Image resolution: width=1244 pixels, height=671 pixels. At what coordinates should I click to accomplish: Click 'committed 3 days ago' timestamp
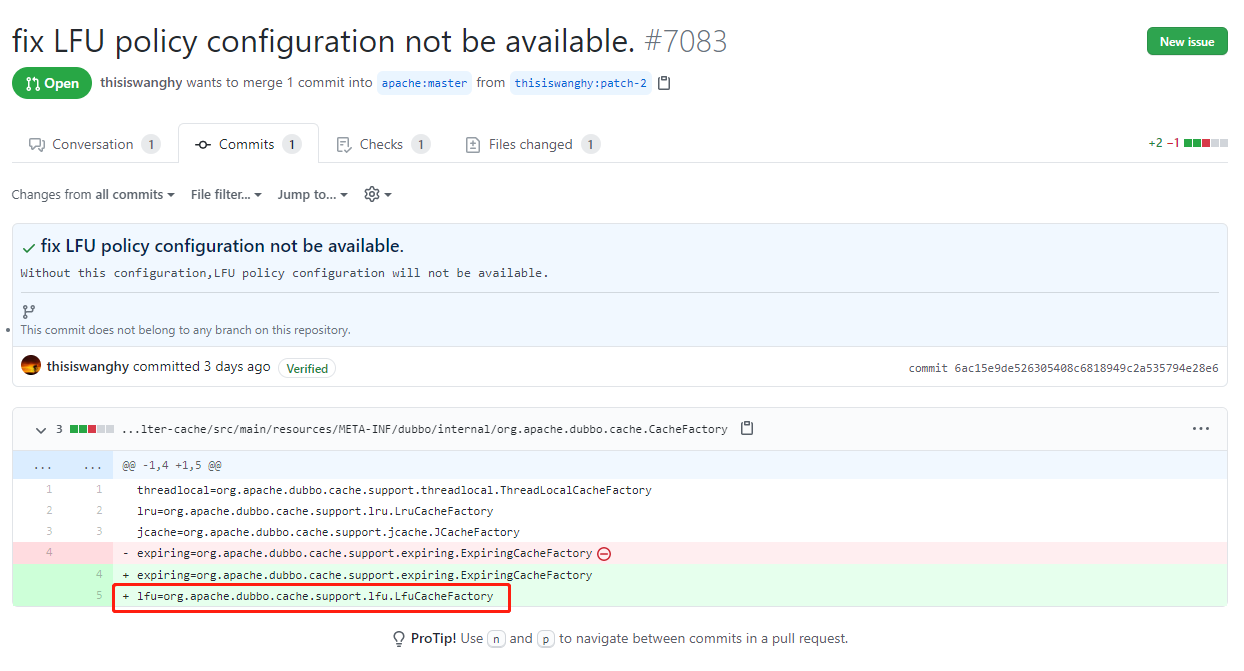[x=202, y=366]
